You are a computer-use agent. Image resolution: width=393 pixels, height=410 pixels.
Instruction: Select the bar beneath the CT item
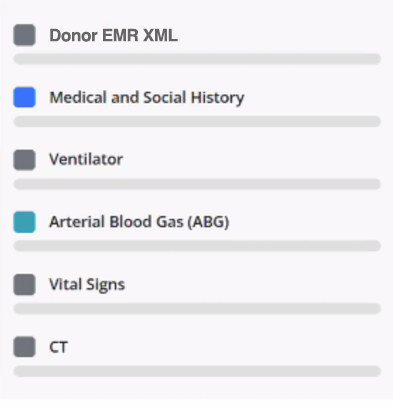tap(197, 371)
